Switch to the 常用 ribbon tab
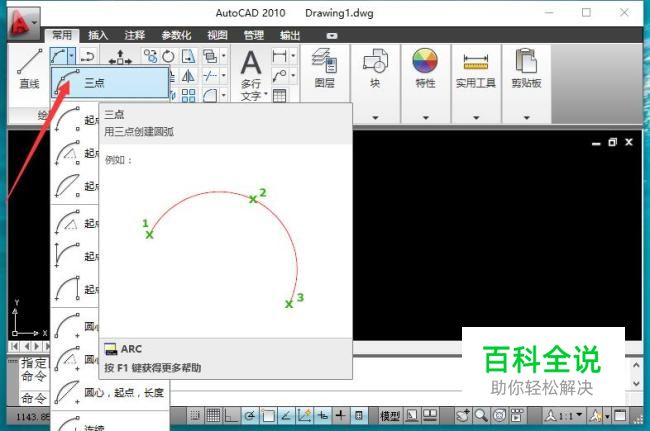Screen dimensions: 650x431 click(x=62, y=36)
